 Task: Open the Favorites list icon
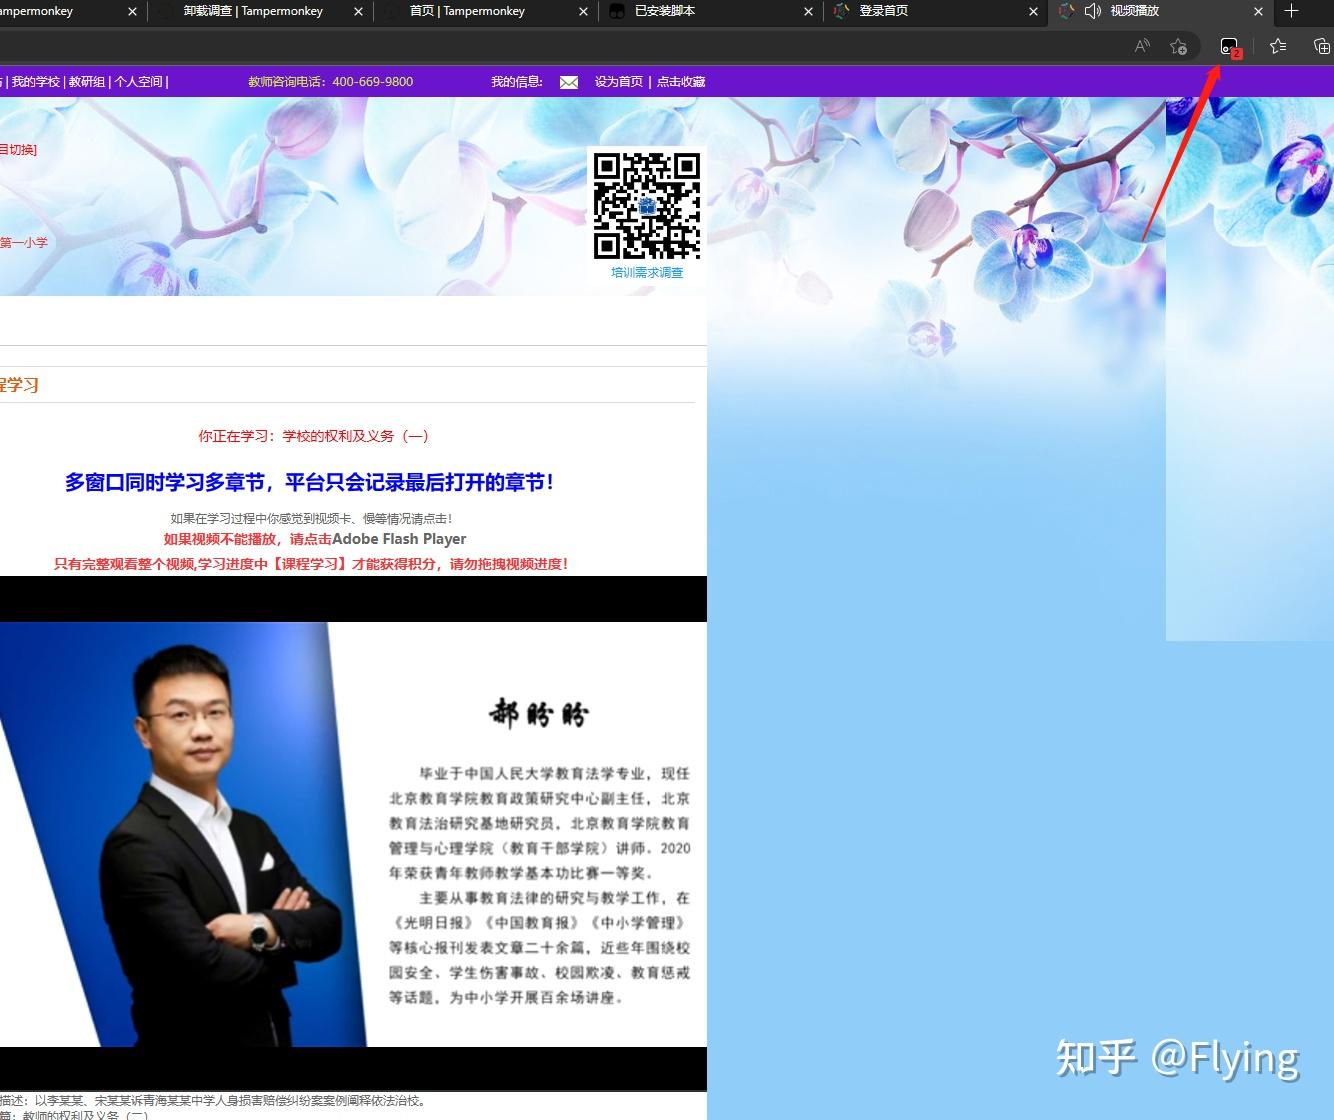pos(1277,45)
